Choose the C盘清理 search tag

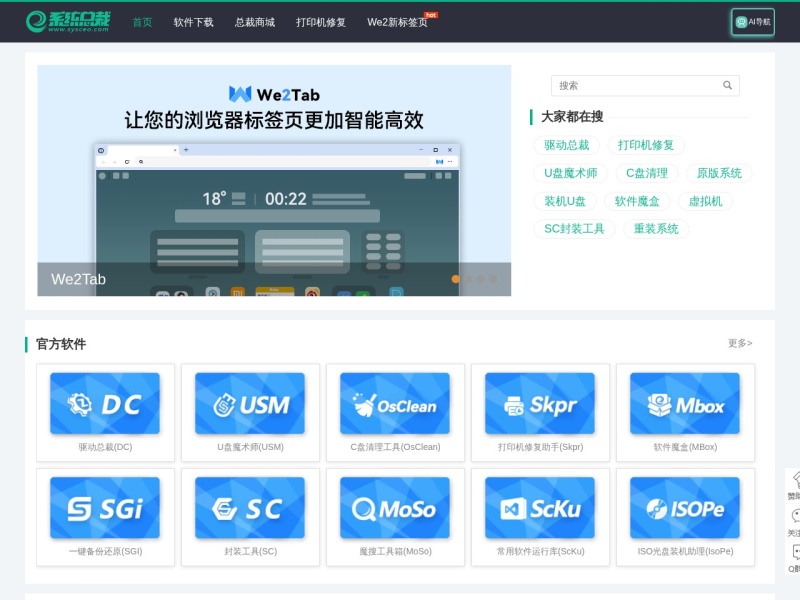647,173
